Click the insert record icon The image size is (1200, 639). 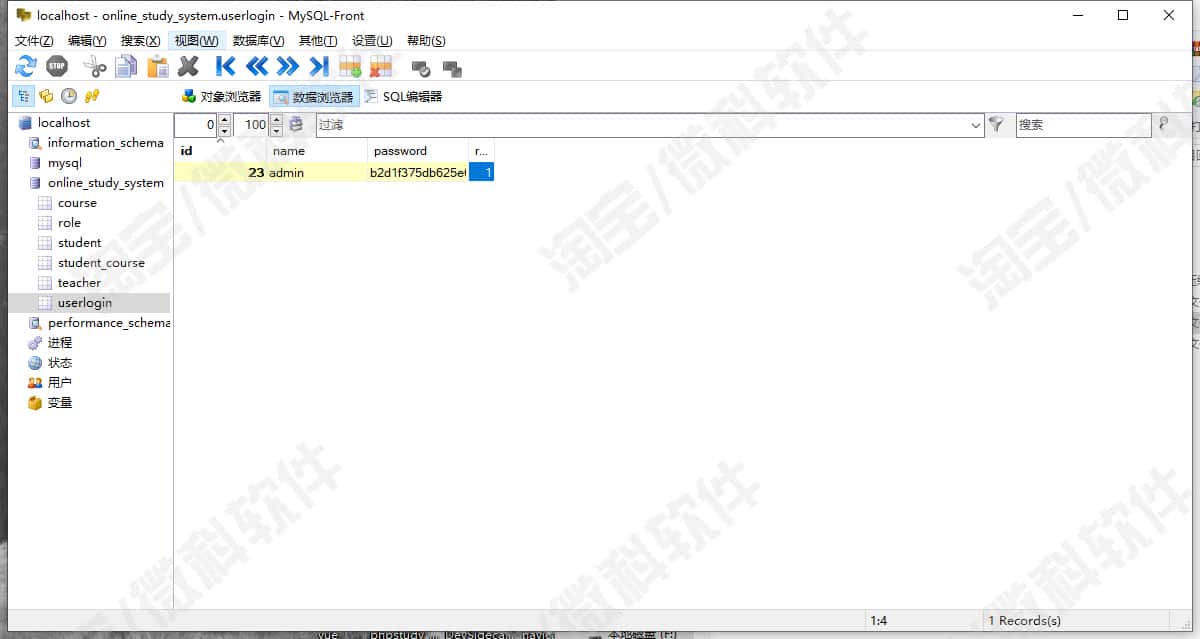coord(350,67)
